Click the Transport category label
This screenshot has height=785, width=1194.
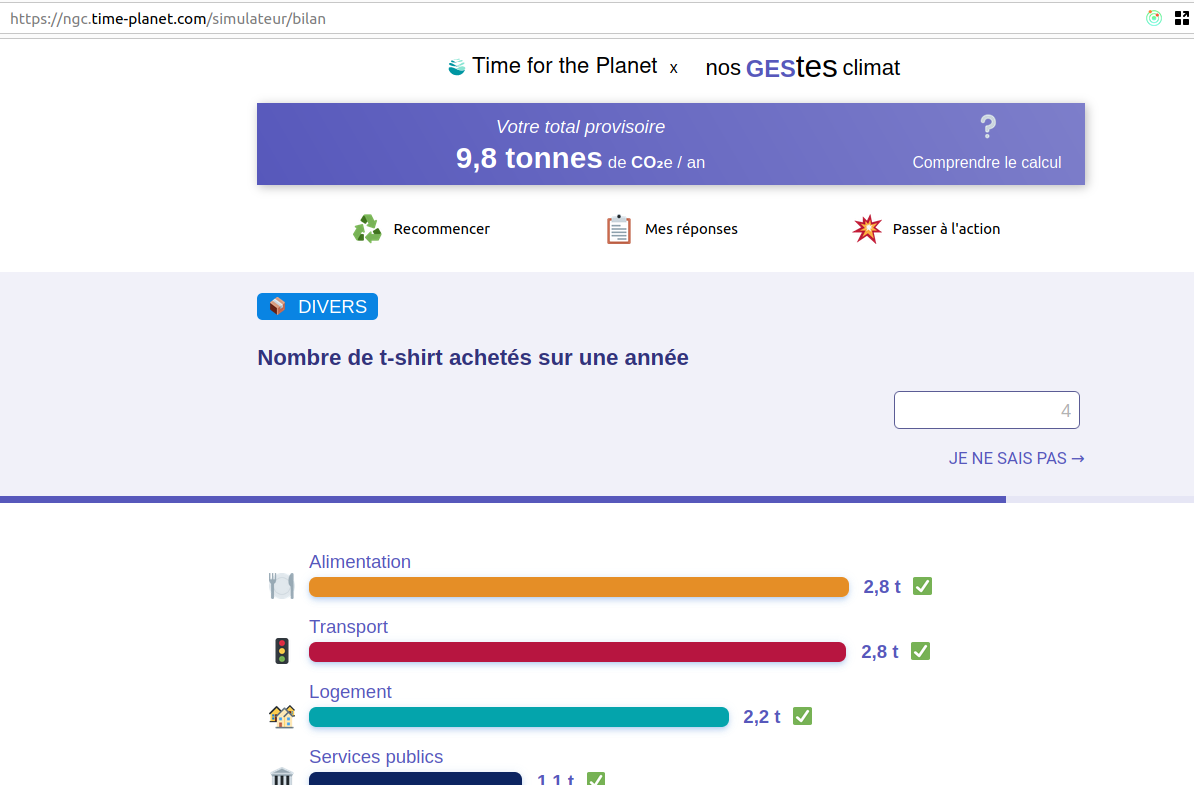(348, 627)
